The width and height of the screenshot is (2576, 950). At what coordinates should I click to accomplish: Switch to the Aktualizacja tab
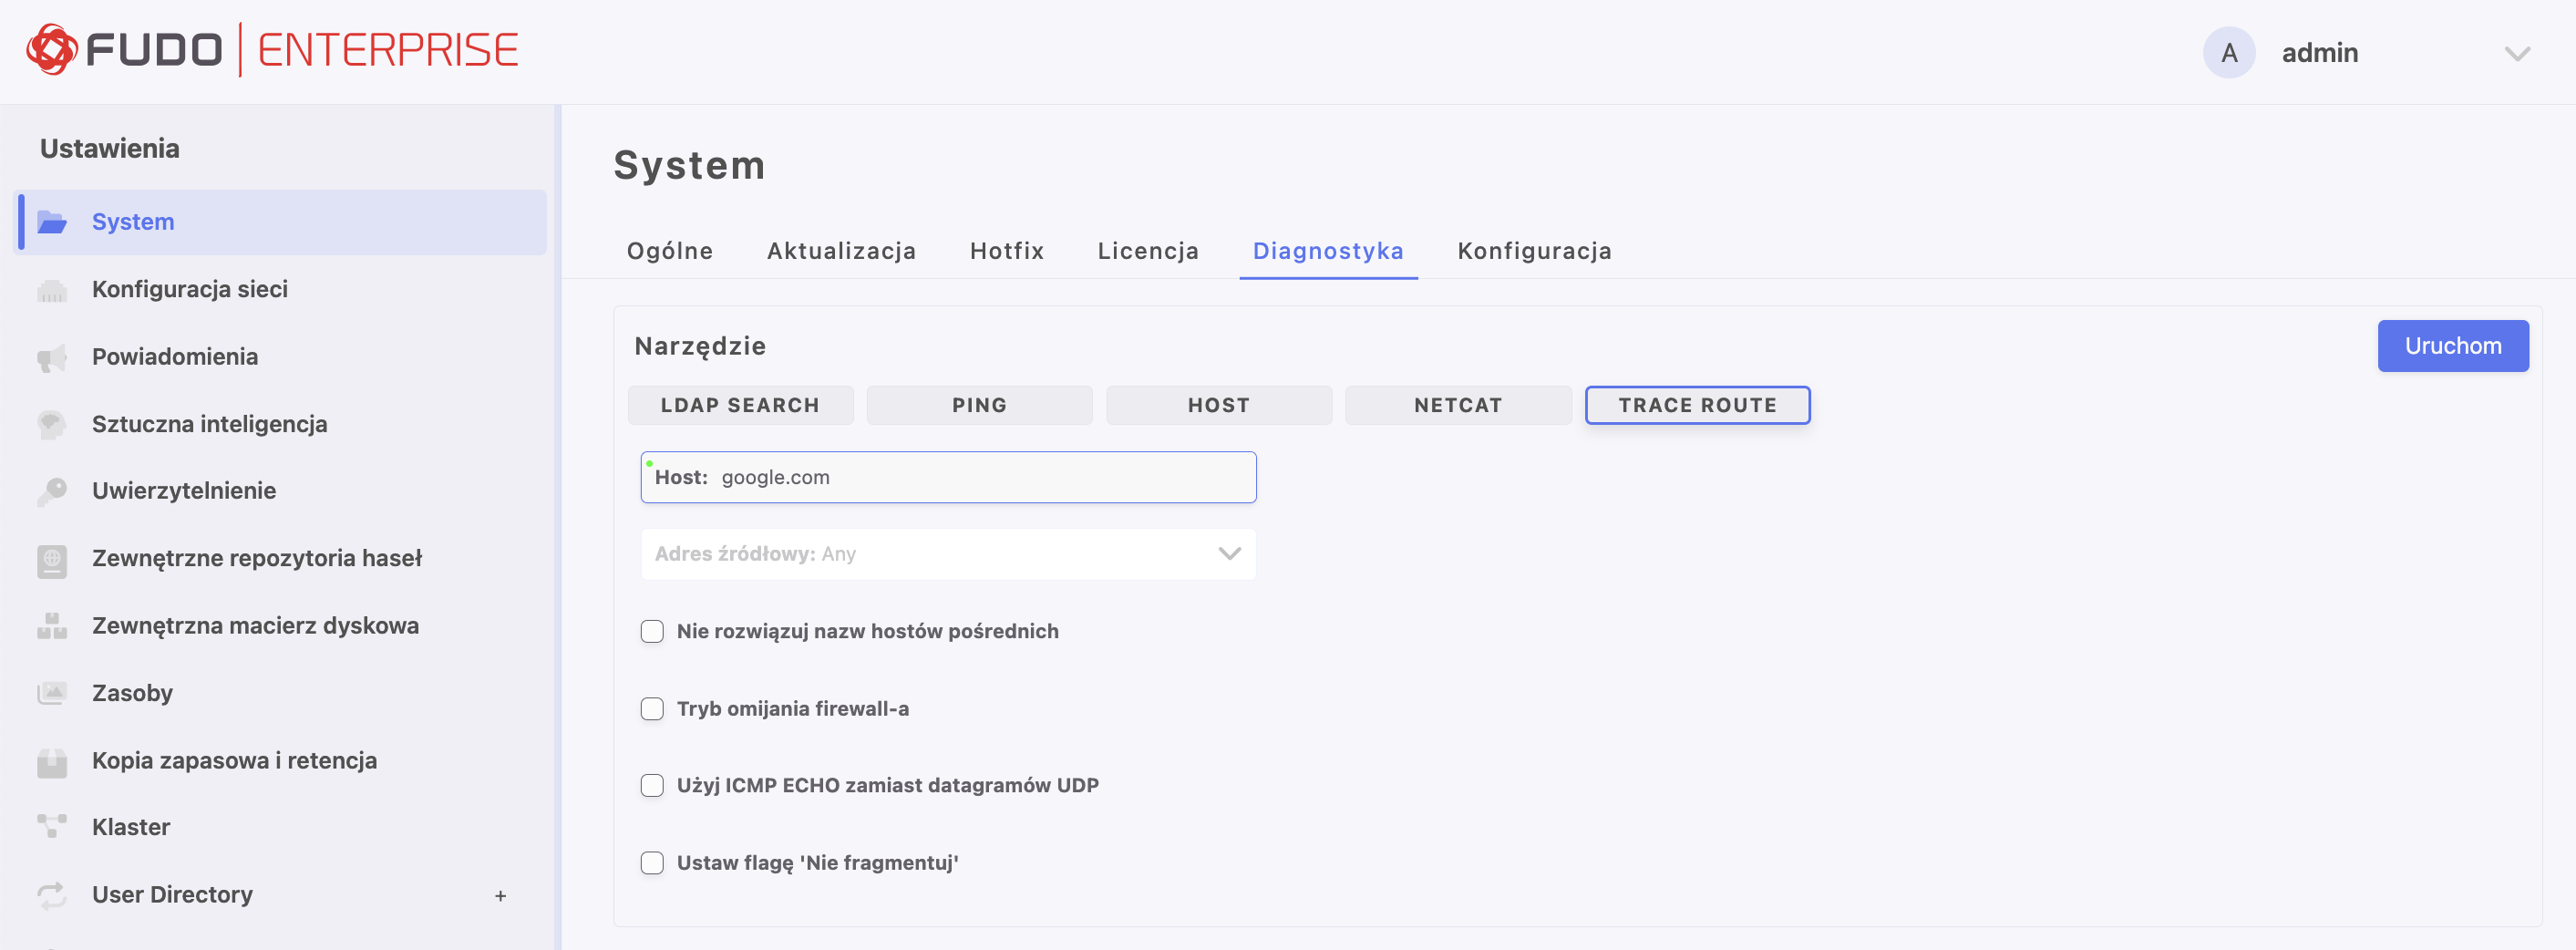point(841,251)
